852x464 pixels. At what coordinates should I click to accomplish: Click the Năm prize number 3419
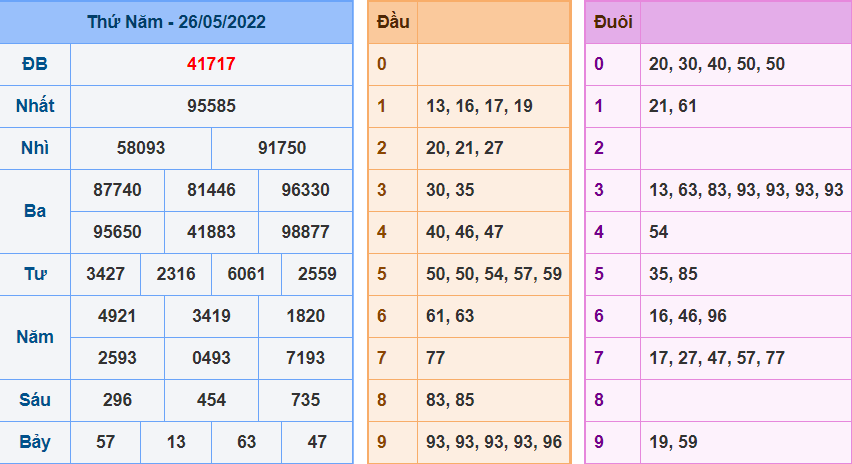[x=211, y=316]
